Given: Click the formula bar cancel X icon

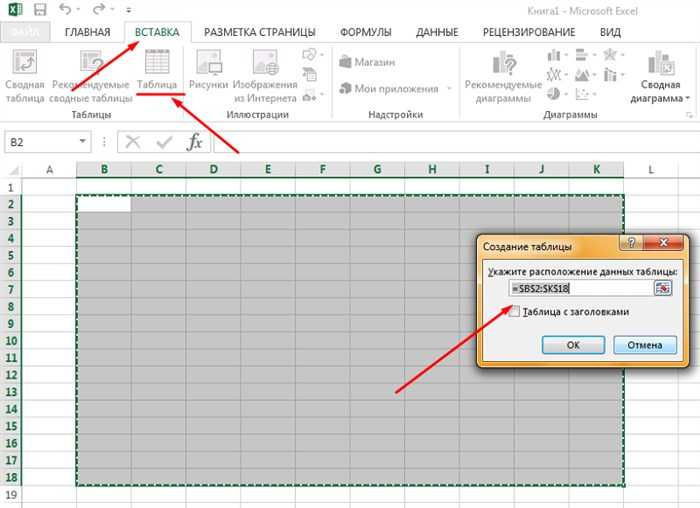Looking at the screenshot, I should click(x=133, y=142).
